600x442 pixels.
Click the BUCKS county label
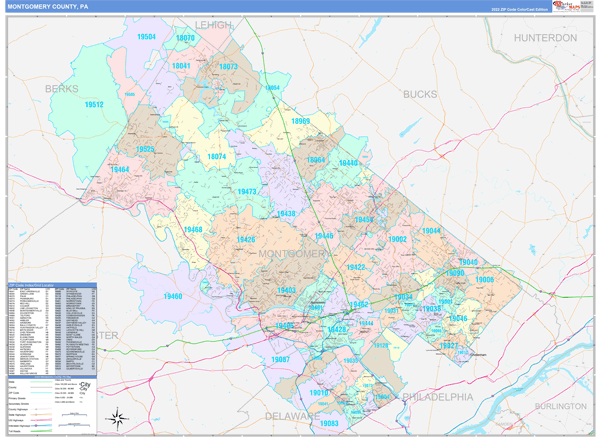pyautogui.click(x=420, y=94)
